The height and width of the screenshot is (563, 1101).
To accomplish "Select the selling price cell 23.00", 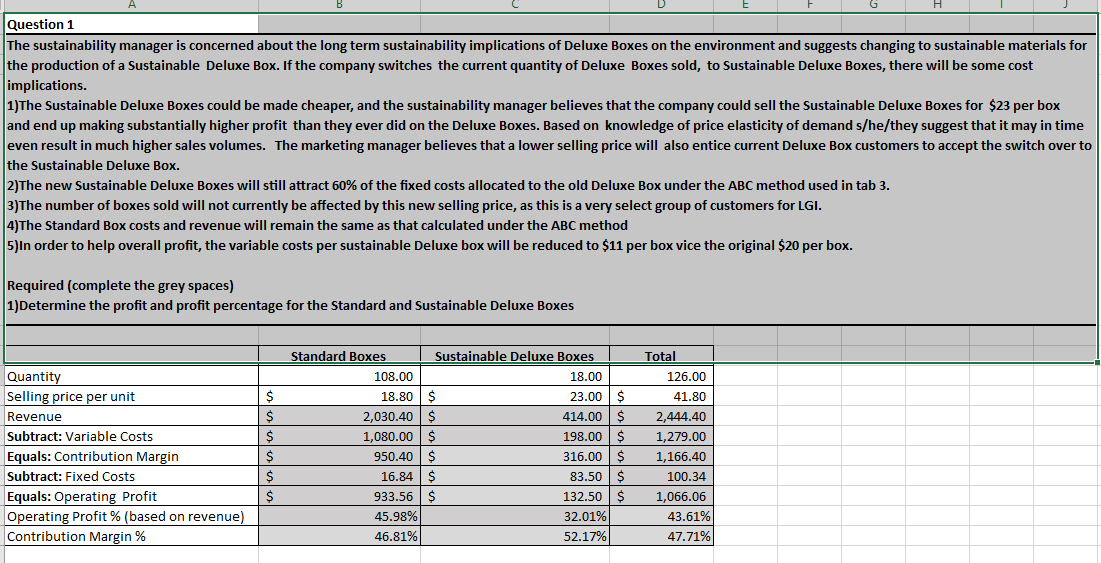I will pyautogui.click(x=515, y=396).
